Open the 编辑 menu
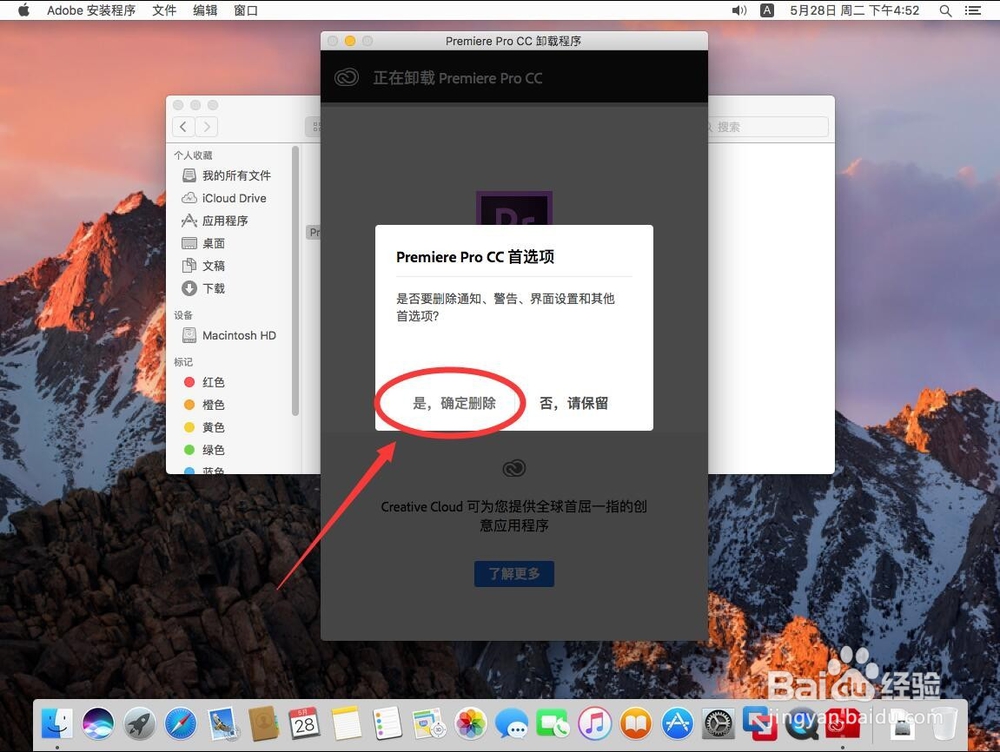 [205, 10]
